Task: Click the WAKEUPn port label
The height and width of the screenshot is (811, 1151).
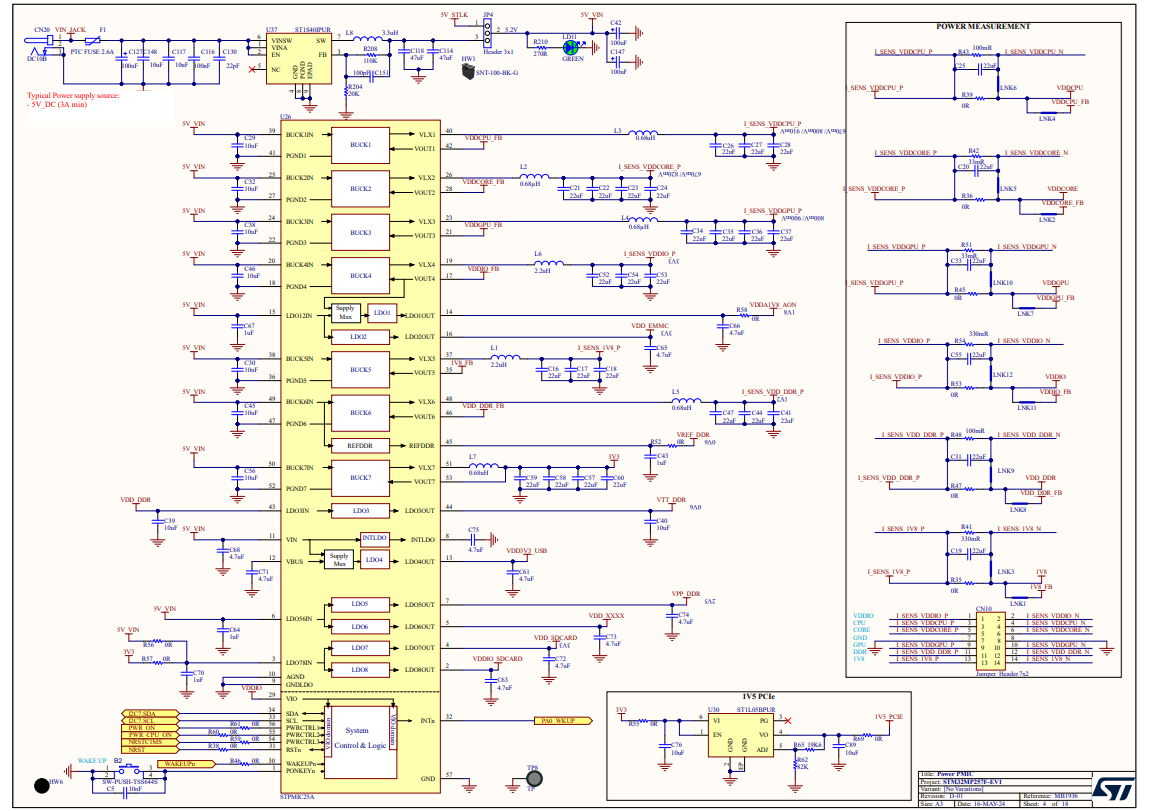Action: pos(186,764)
